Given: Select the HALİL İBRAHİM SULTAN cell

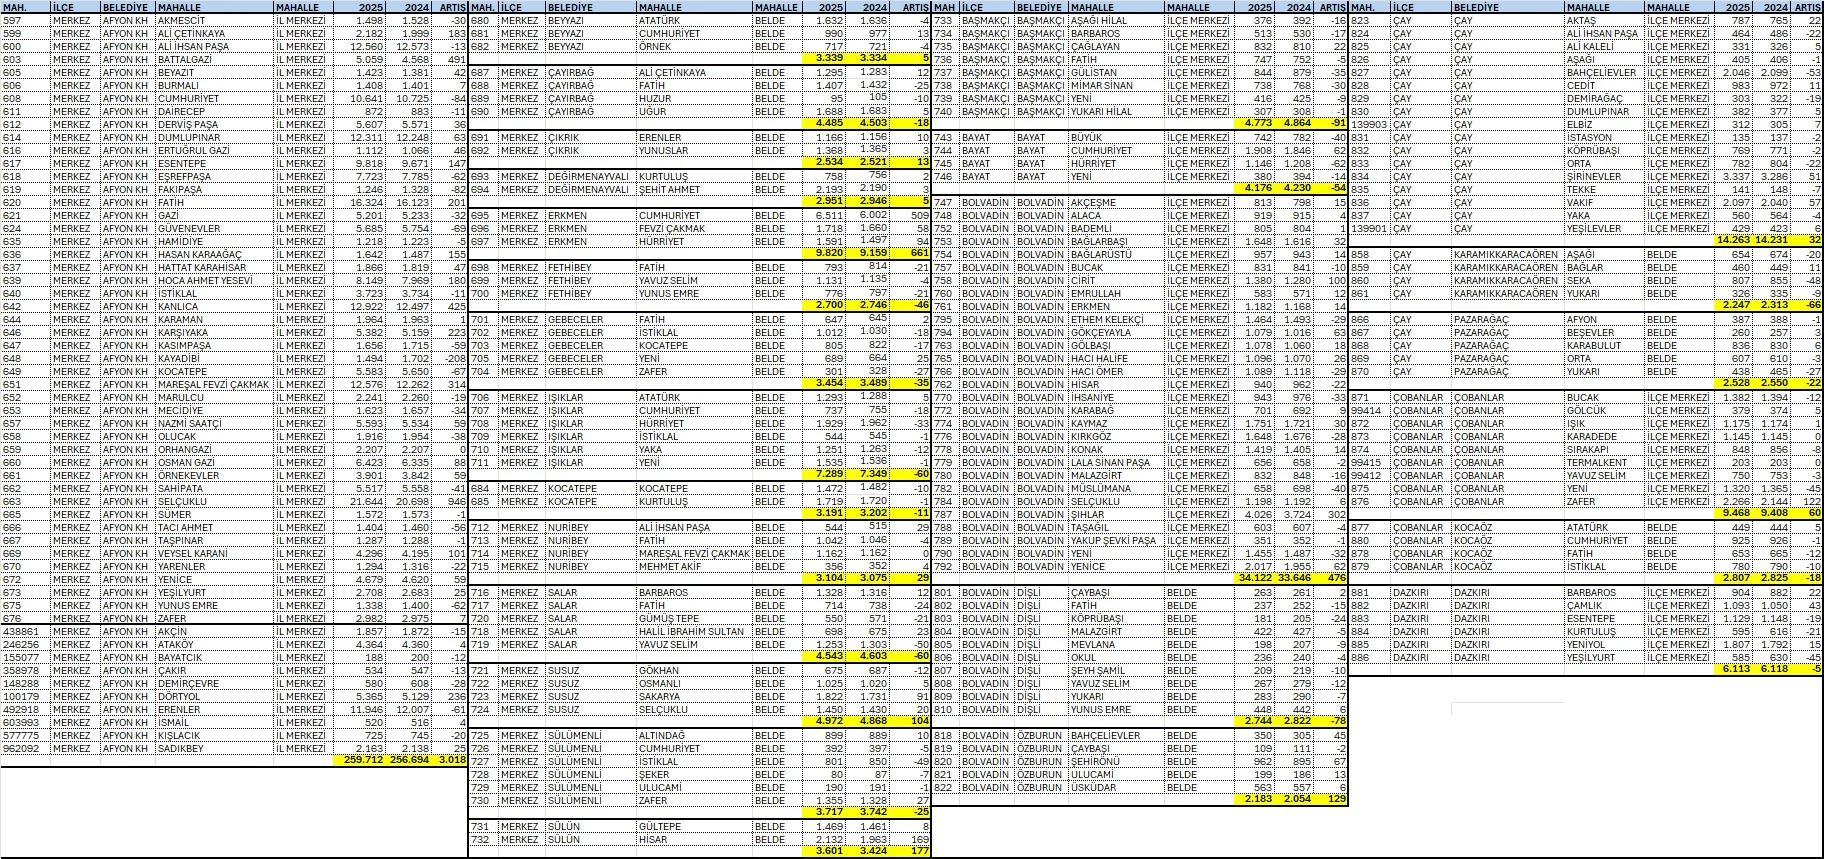Looking at the screenshot, I should pos(691,632).
